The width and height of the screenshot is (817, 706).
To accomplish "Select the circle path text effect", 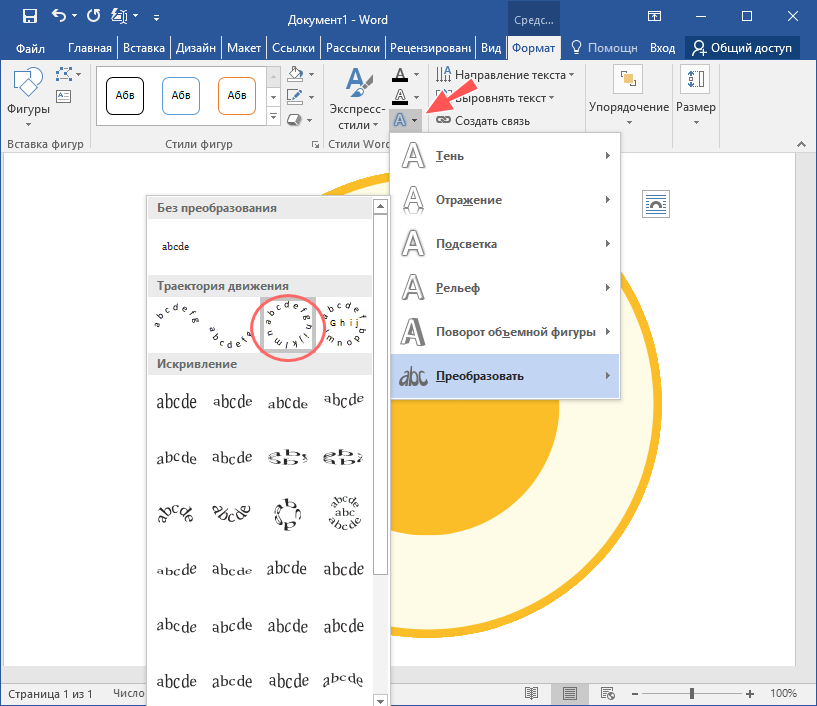I will (288, 326).
